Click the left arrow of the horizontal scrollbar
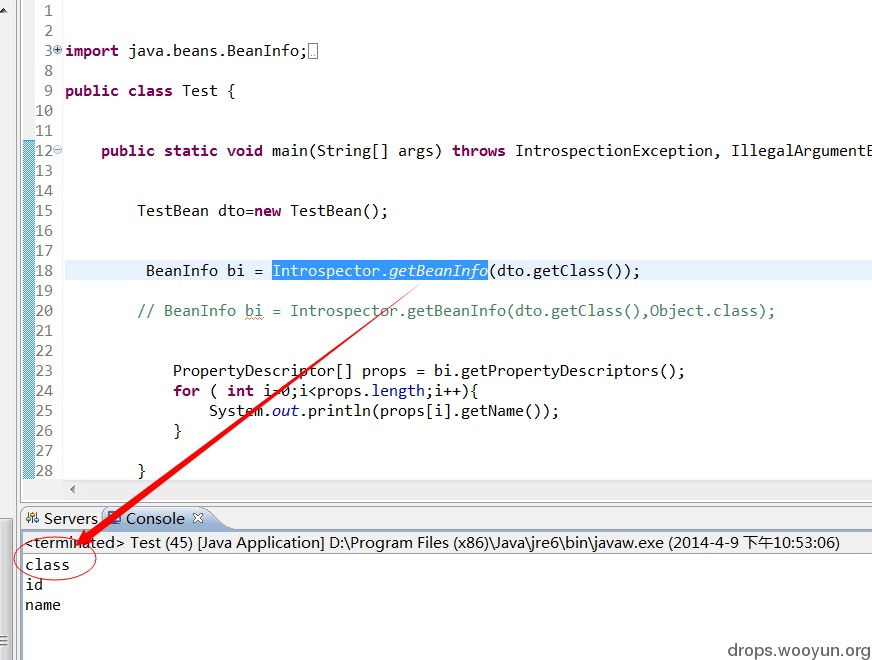Screen dimensions: 872x660 [x=73, y=489]
